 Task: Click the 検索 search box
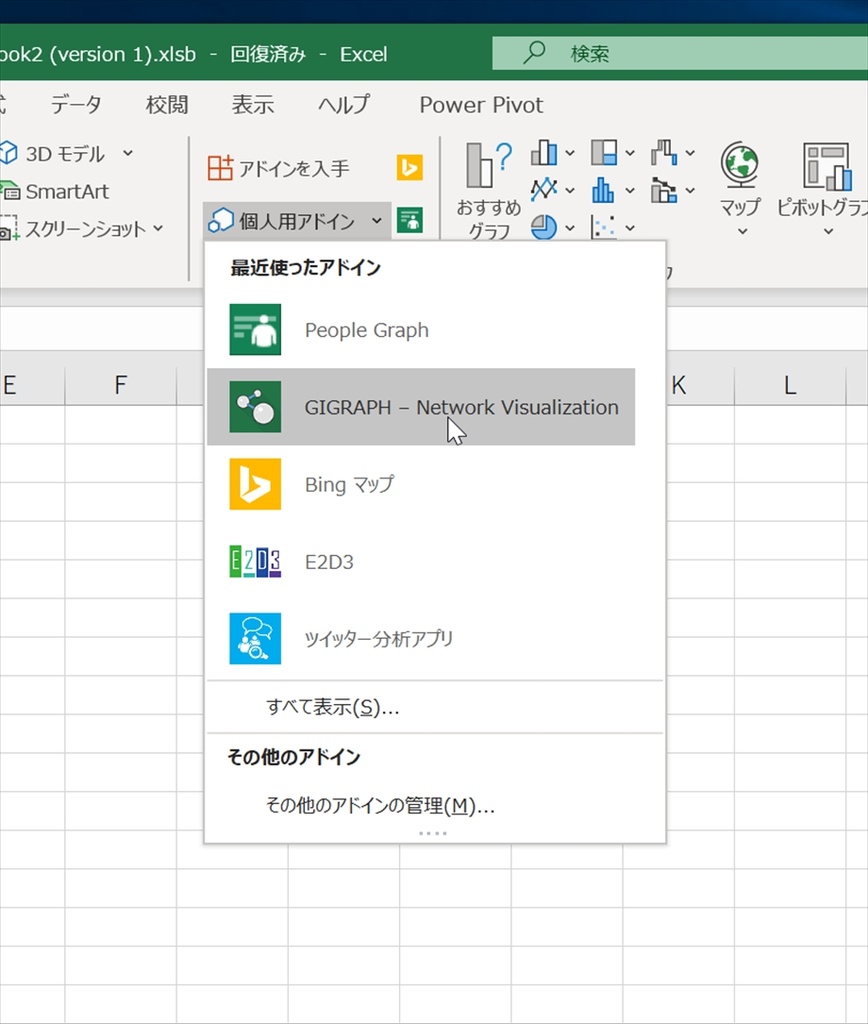(680, 53)
